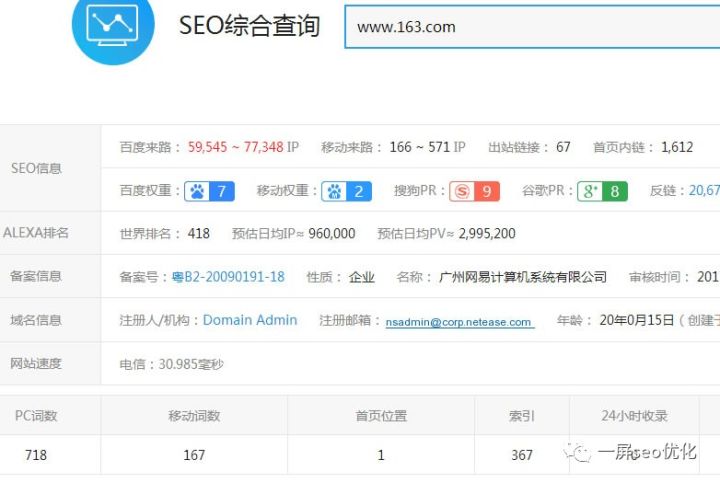720x483 pixels.
Task: Click the Baidu paw weight badge 7
Action: (209, 191)
